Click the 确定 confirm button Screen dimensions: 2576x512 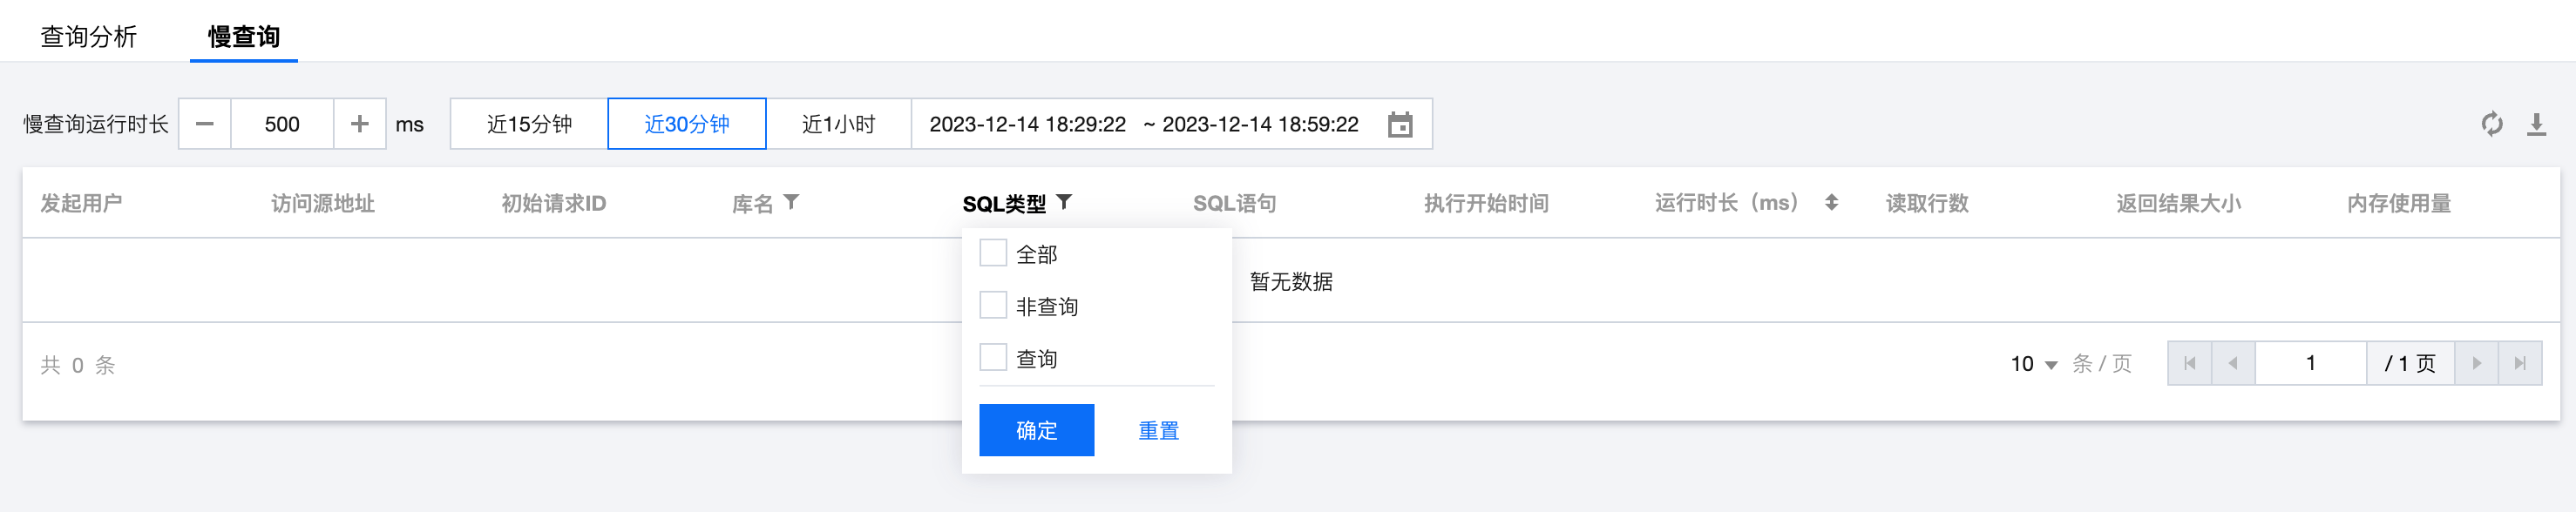pyautogui.click(x=1036, y=430)
